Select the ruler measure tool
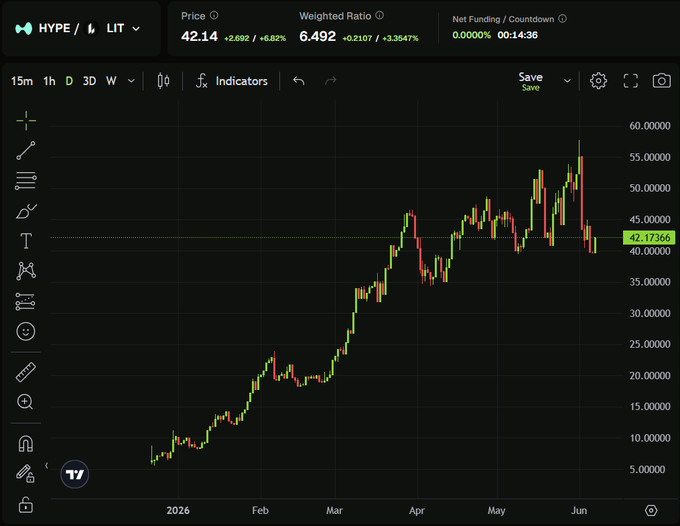Viewport: 680px width, 526px height. click(x=26, y=372)
